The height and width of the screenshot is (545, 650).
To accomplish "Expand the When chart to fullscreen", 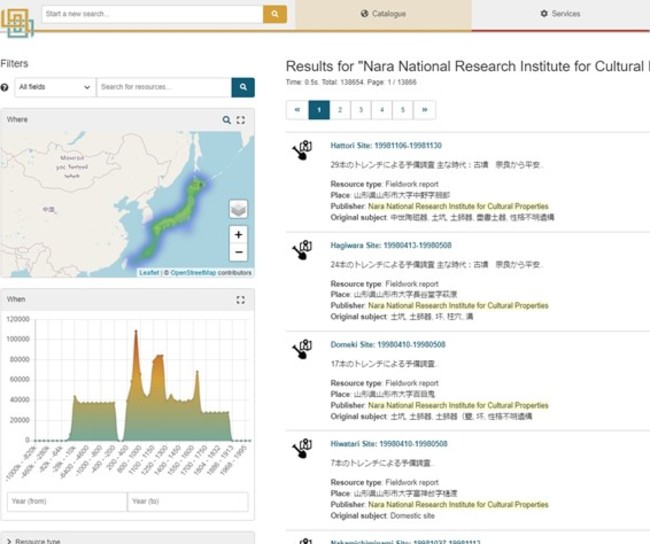I will 241,299.
